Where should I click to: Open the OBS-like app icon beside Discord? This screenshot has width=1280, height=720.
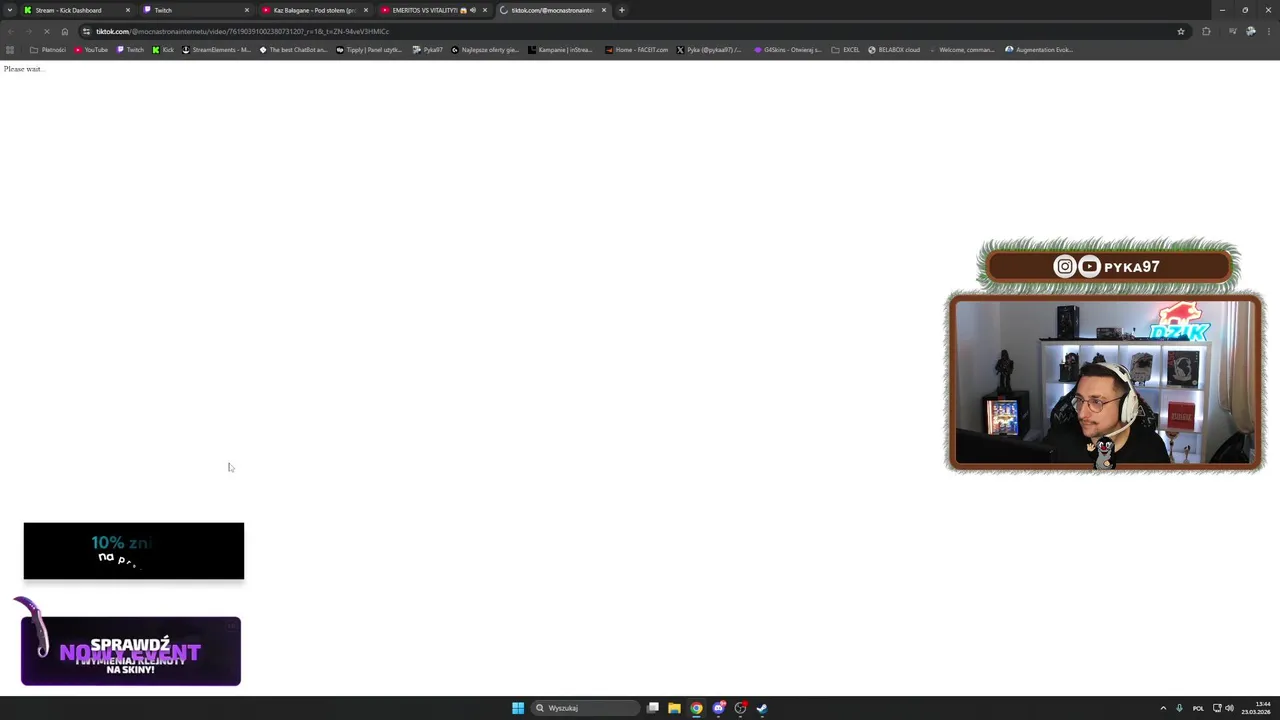740,708
